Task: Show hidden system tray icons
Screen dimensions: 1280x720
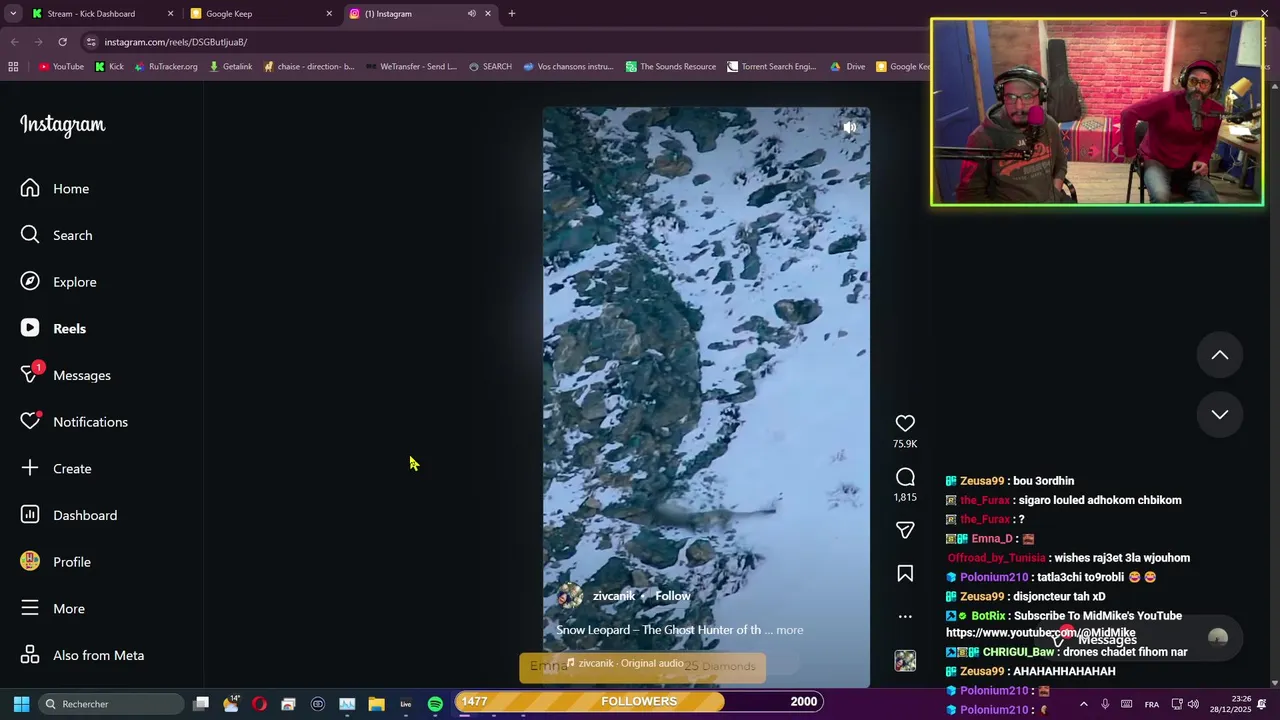Action: (1083, 704)
